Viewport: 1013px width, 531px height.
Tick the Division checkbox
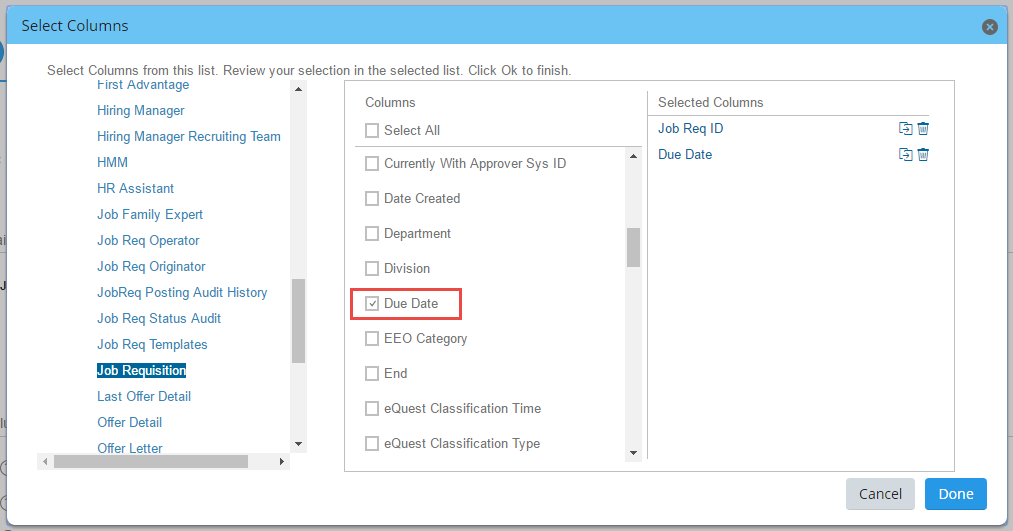coord(372,268)
